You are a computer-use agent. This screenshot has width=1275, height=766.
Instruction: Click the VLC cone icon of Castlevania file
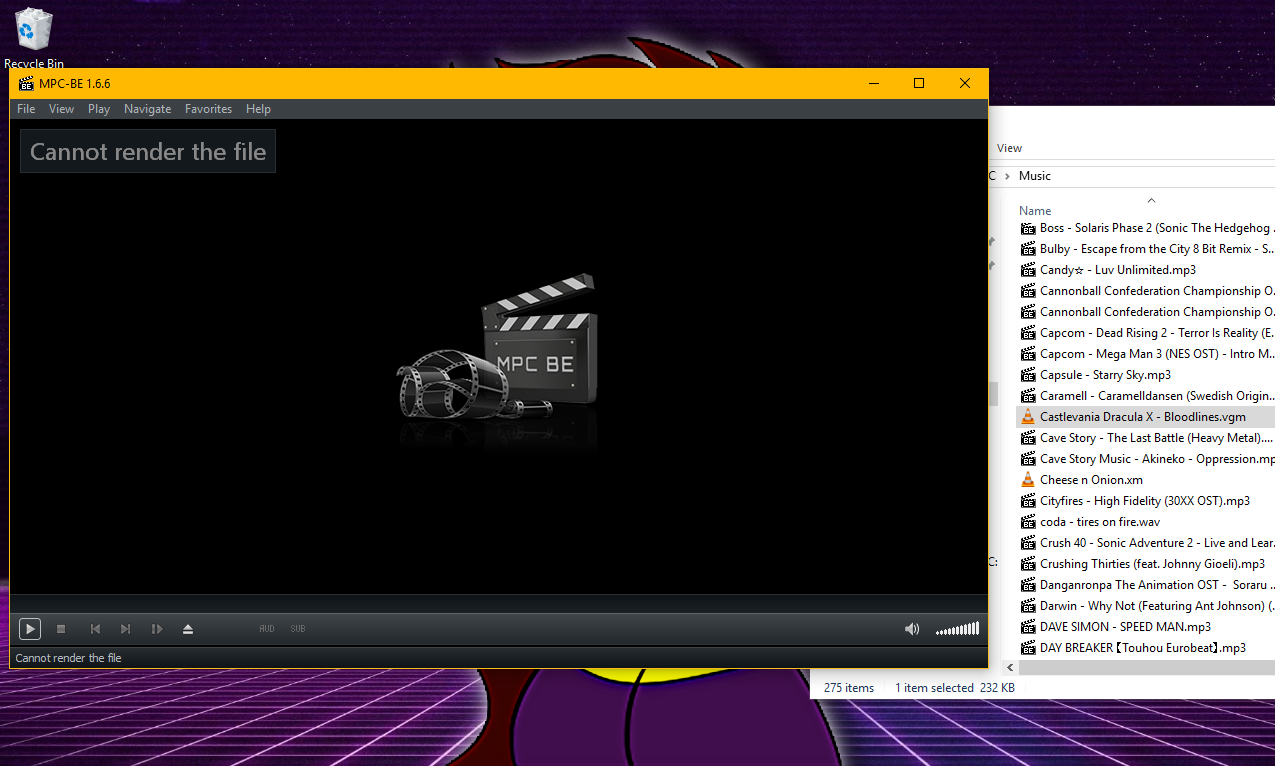[1028, 417]
